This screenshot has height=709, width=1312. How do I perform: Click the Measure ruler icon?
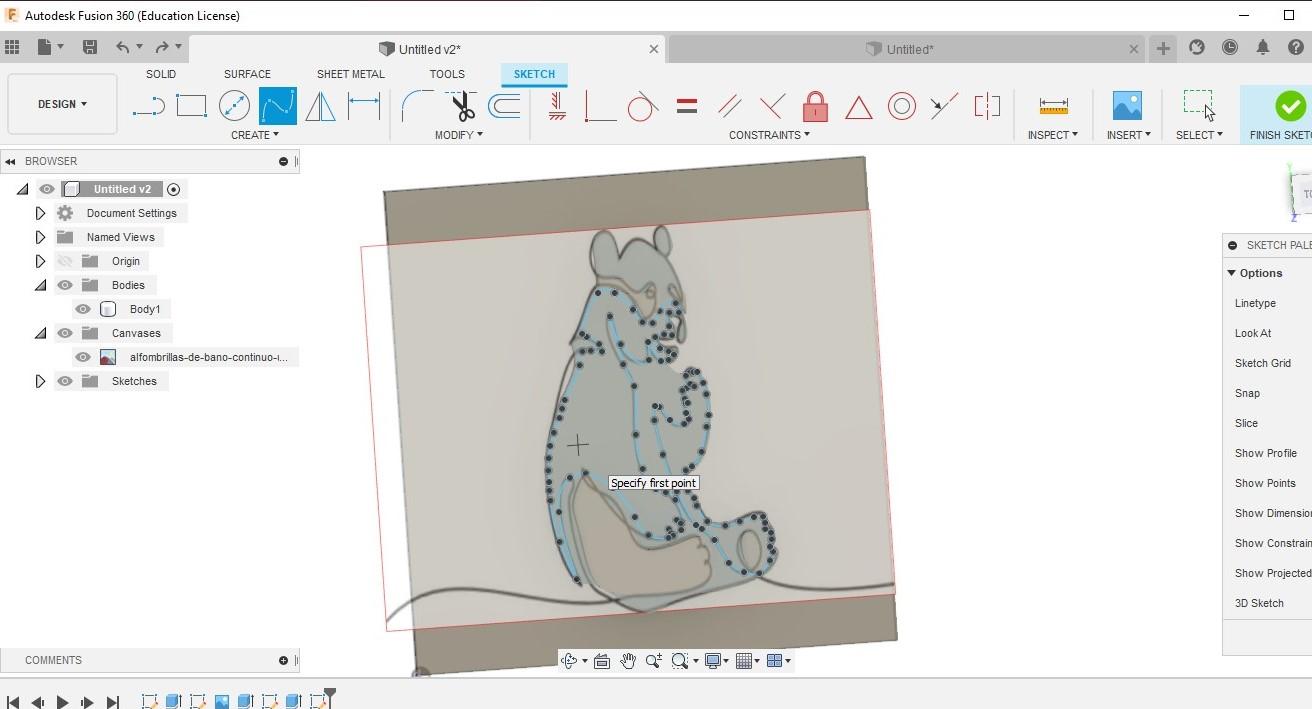1053,106
